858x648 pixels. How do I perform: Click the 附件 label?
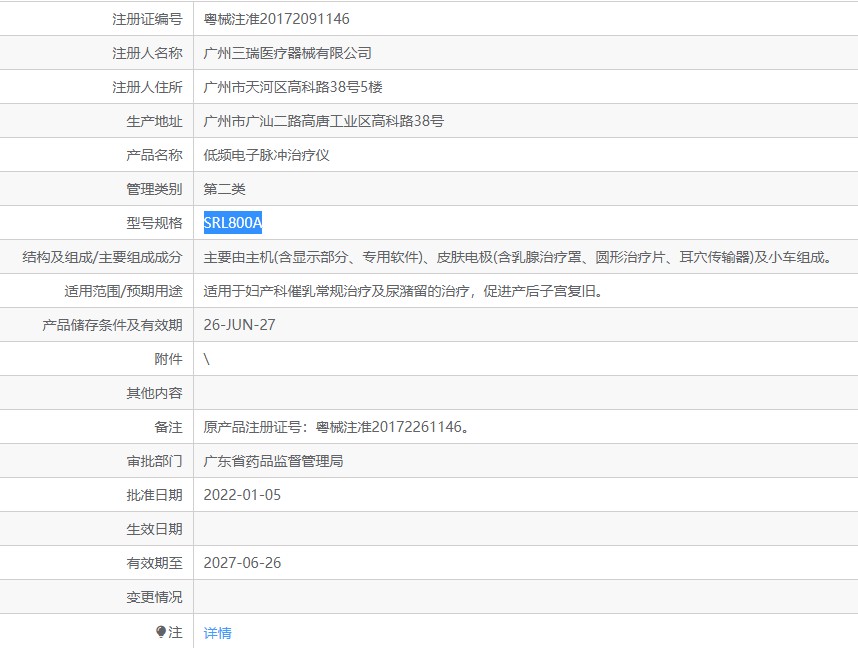point(168,359)
